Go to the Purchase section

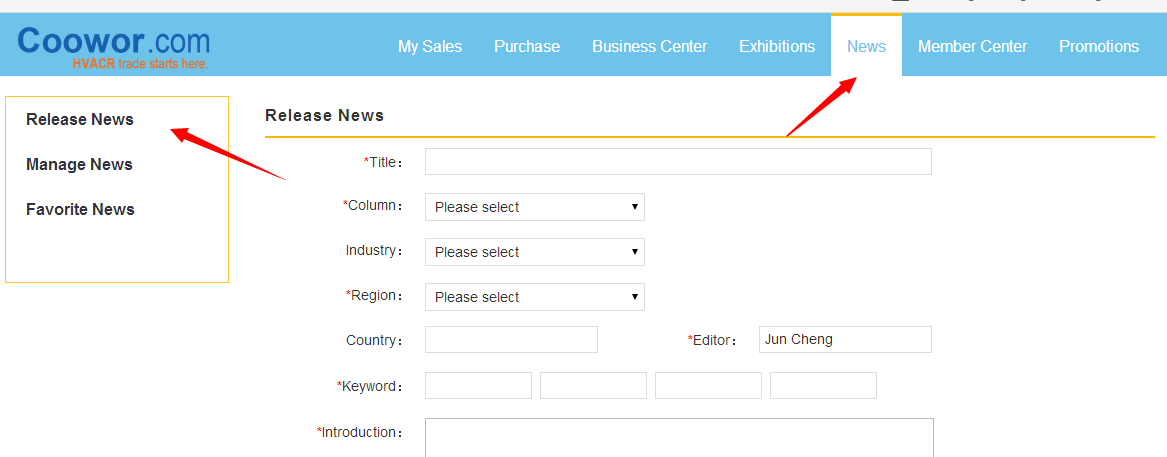(x=527, y=46)
